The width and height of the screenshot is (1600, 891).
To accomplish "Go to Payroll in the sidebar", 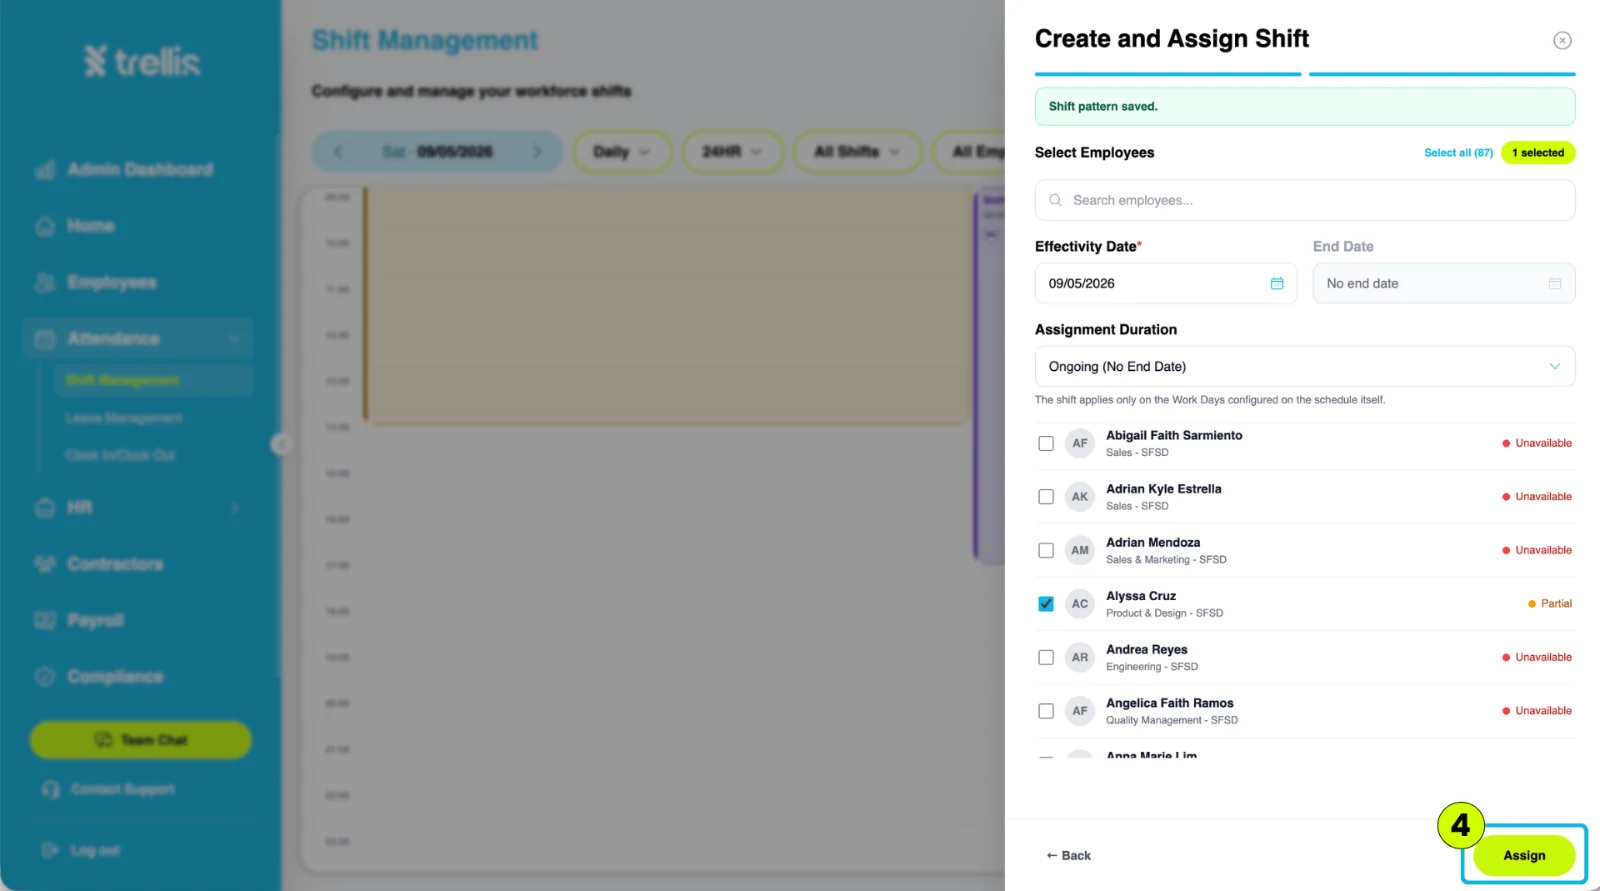I will click(x=96, y=620).
